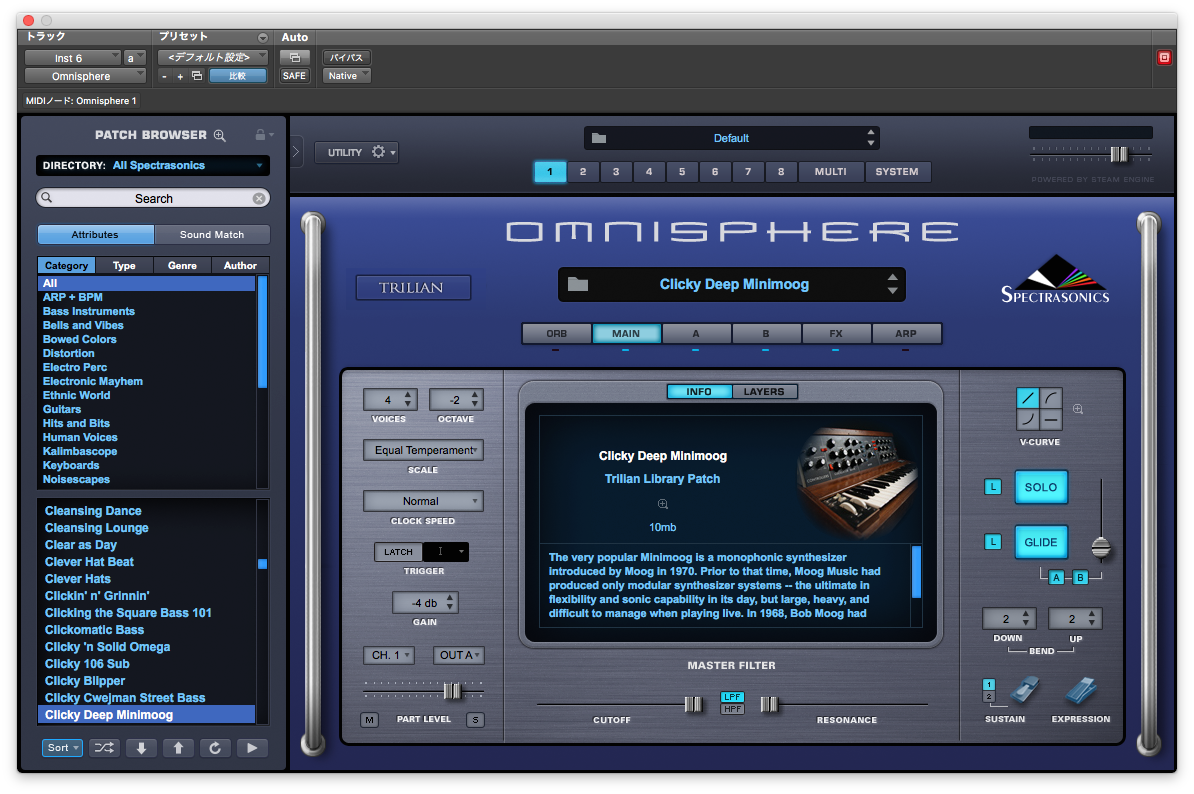
Task: Open the Pro Tools preset library icon
Action: 196,75
